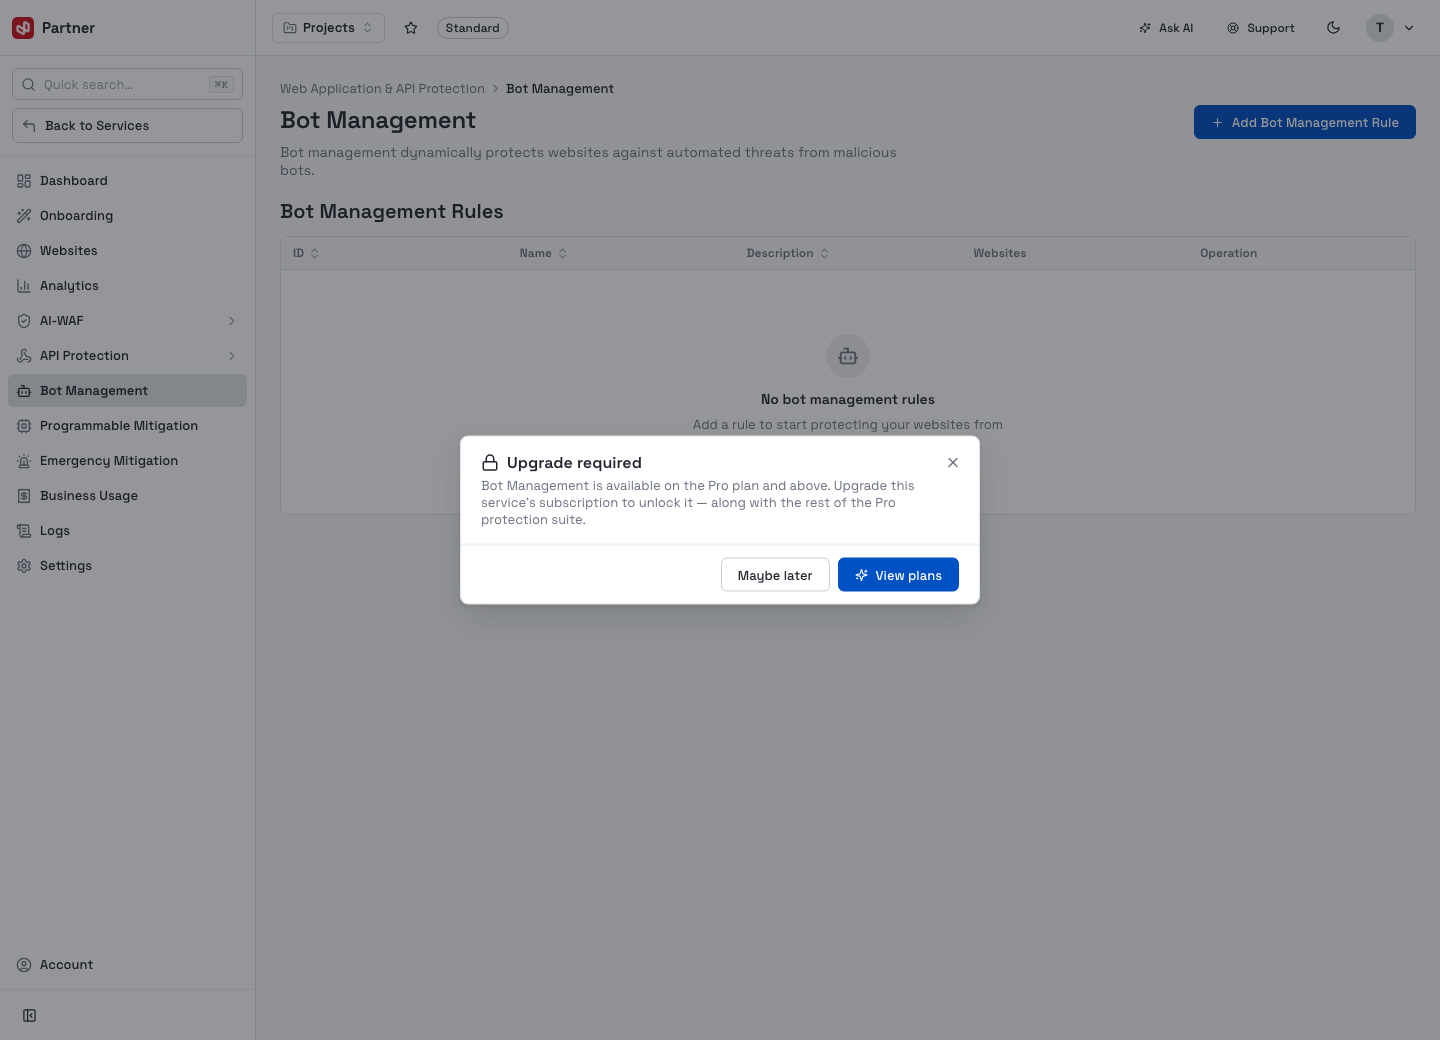Click the folder icon in Projects
The height and width of the screenshot is (1040, 1440).
pos(290,28)
